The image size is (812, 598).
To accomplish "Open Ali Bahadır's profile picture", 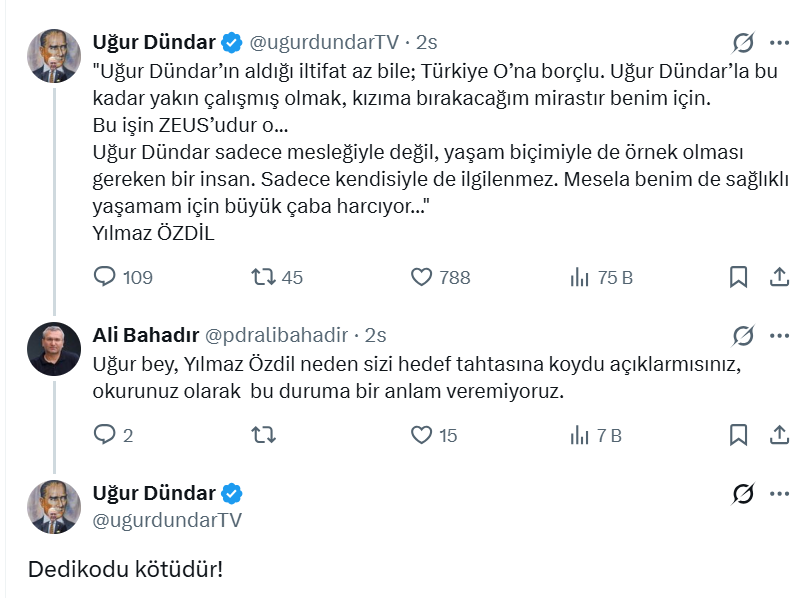I will coord(54,349).
